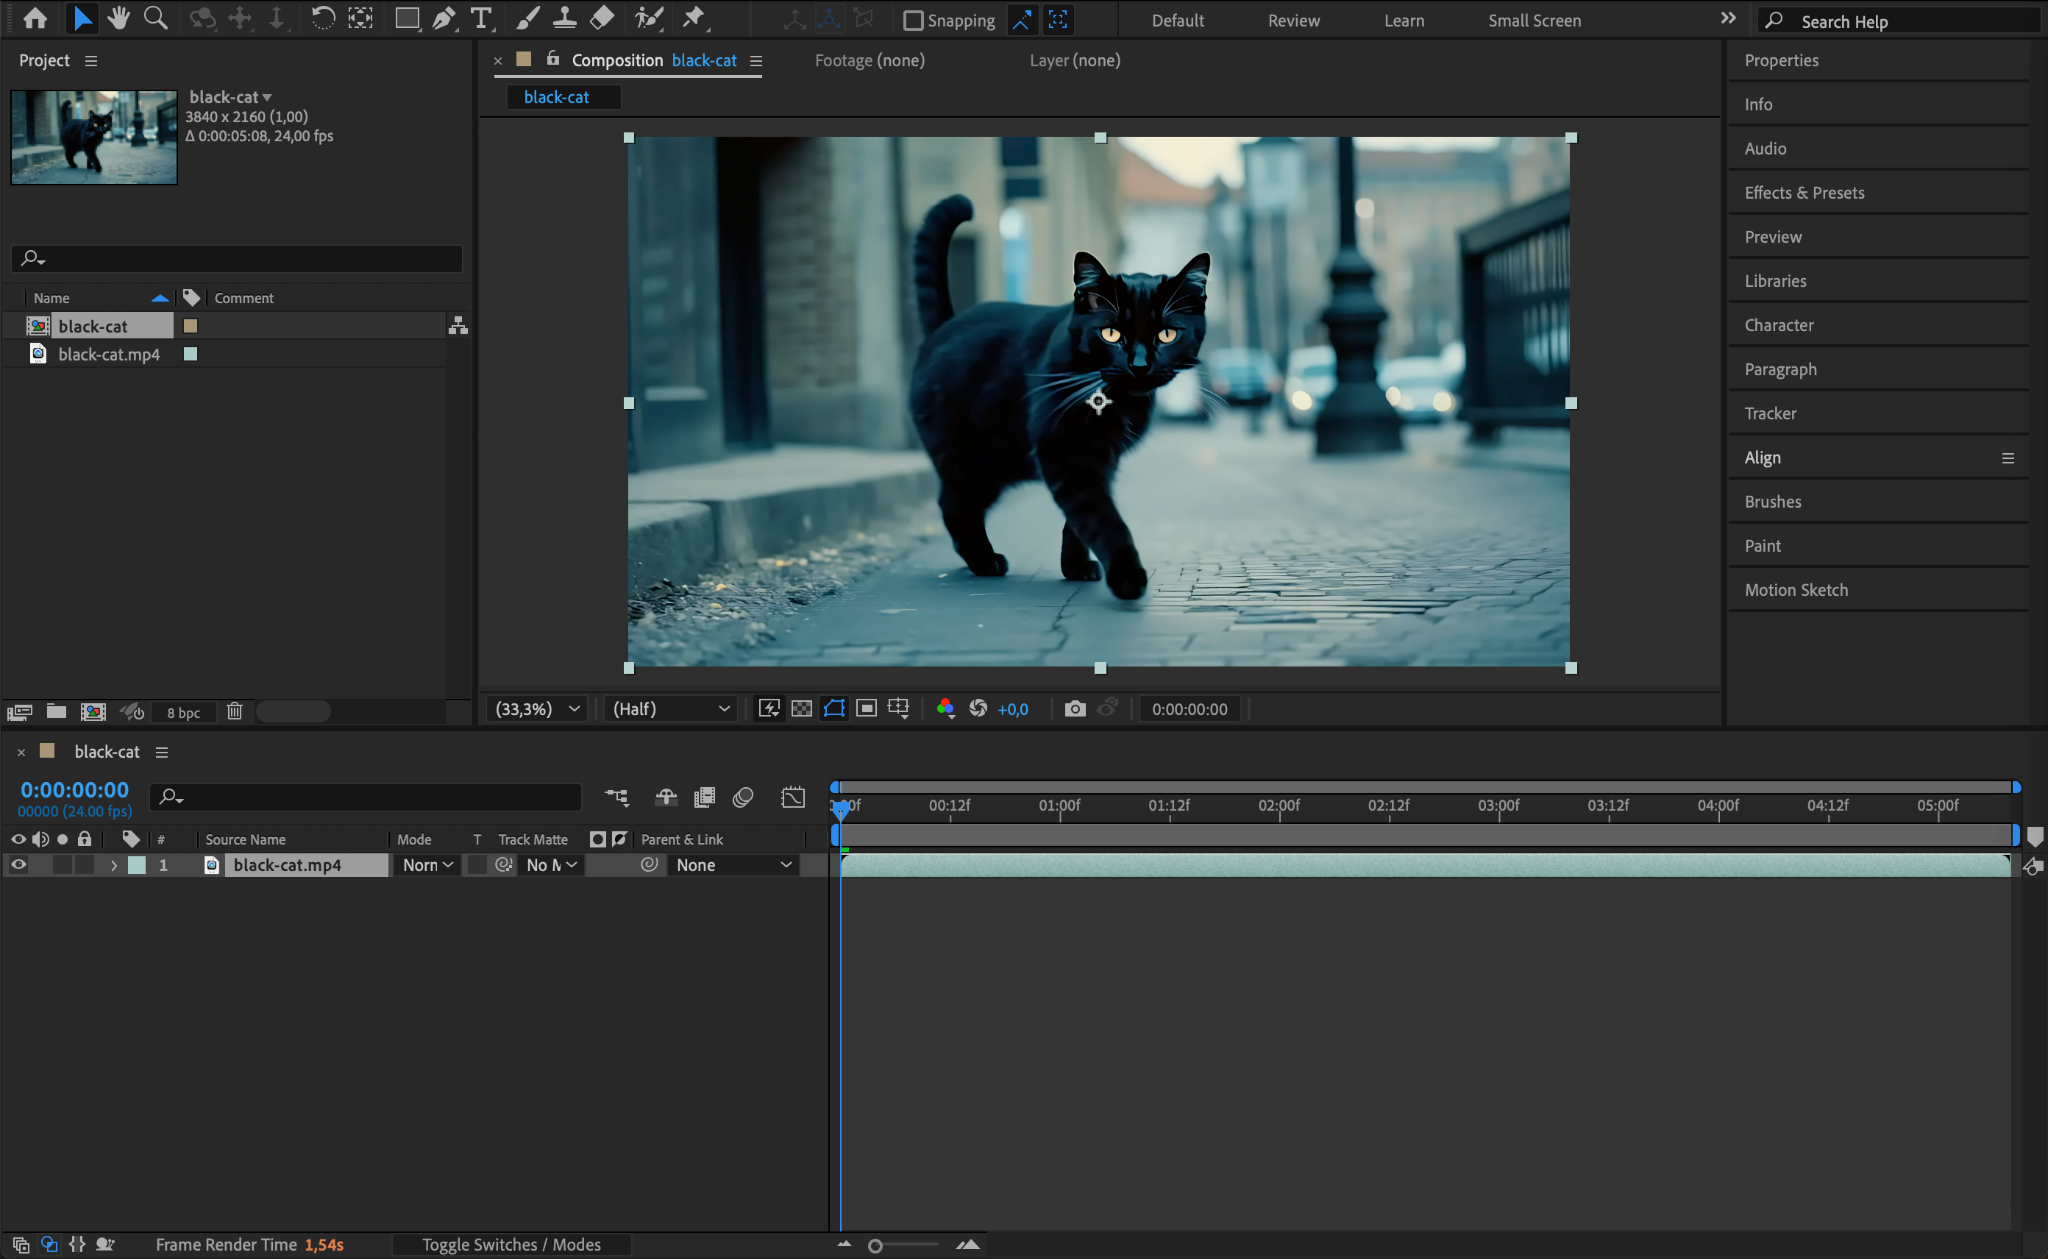Select the Zoom tool

[x=155, y=18]
